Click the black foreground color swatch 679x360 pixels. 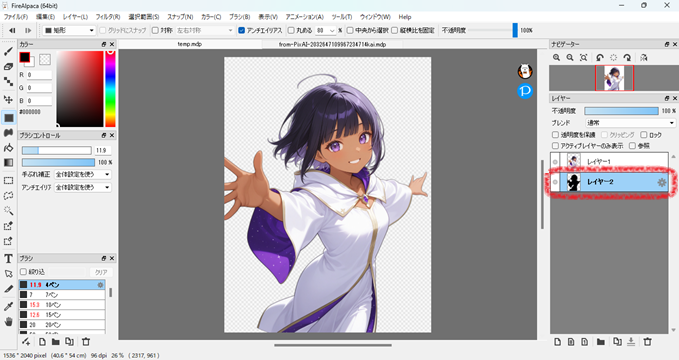pos(24,57)
